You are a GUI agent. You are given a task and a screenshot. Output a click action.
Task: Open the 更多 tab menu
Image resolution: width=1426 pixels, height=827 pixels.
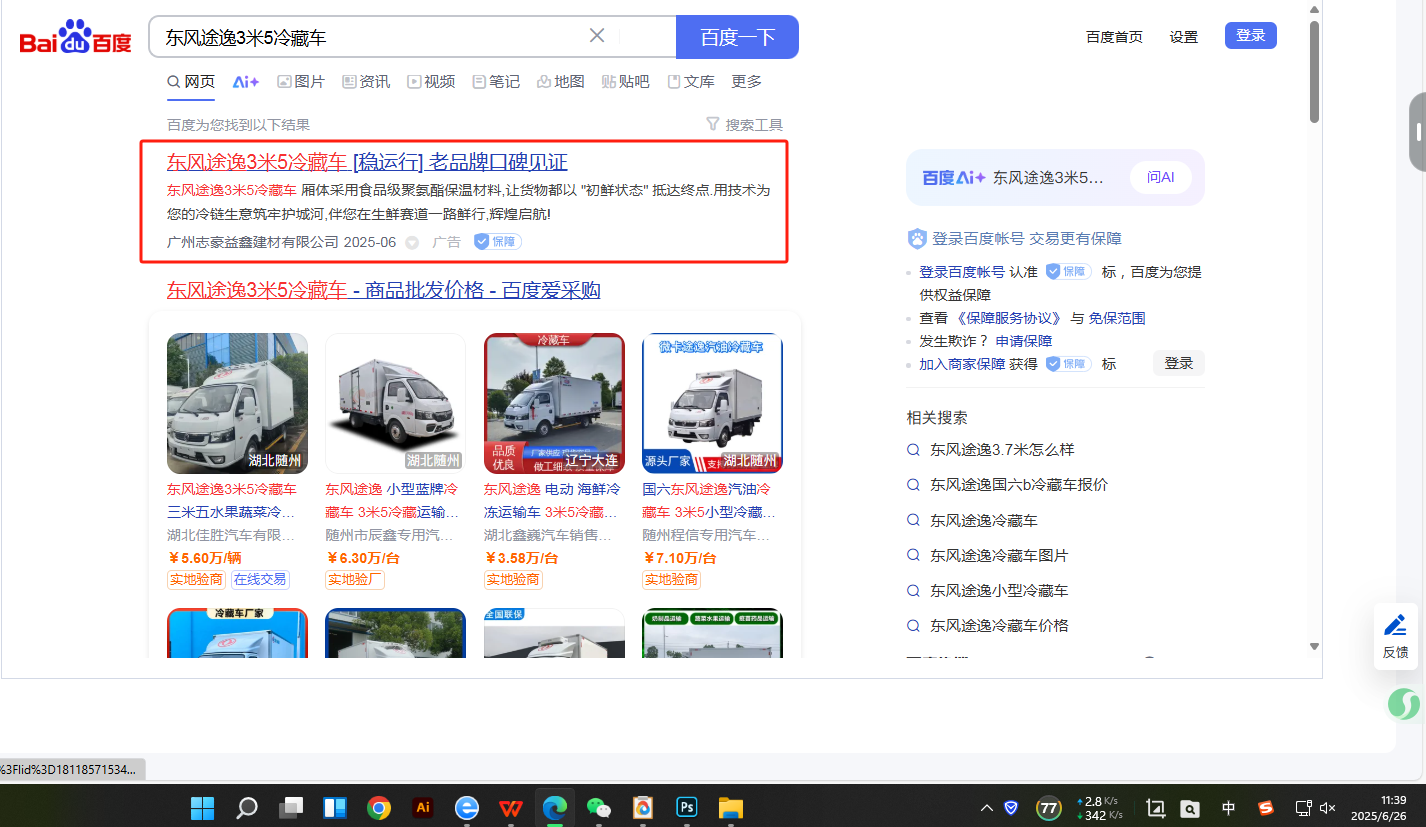pyautogui.click(x=746, y=82)
